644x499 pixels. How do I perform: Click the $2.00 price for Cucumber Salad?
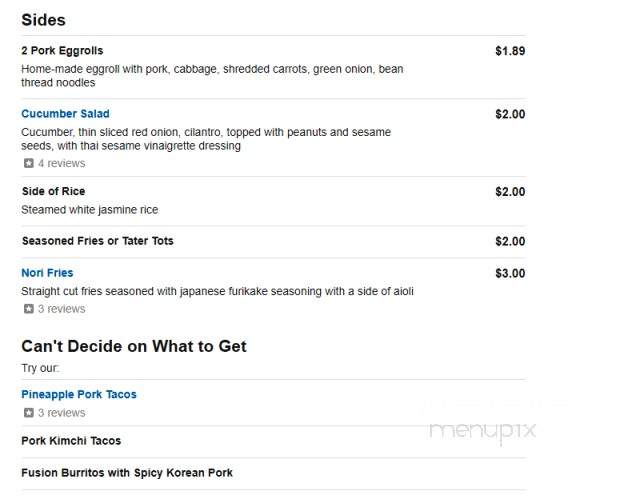coord(510,114)
